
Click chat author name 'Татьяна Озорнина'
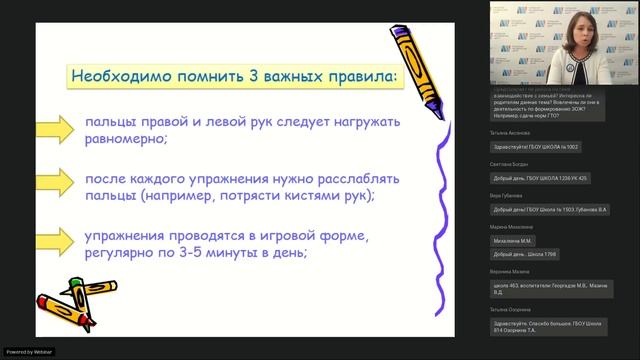click(x=510, y=309)
